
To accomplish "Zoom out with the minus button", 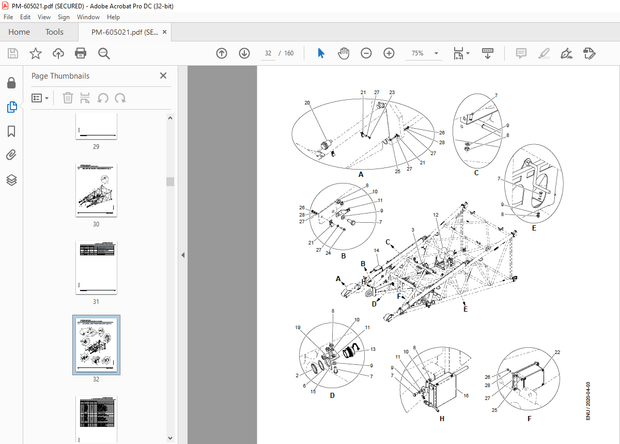I will (x=366, y=53).
